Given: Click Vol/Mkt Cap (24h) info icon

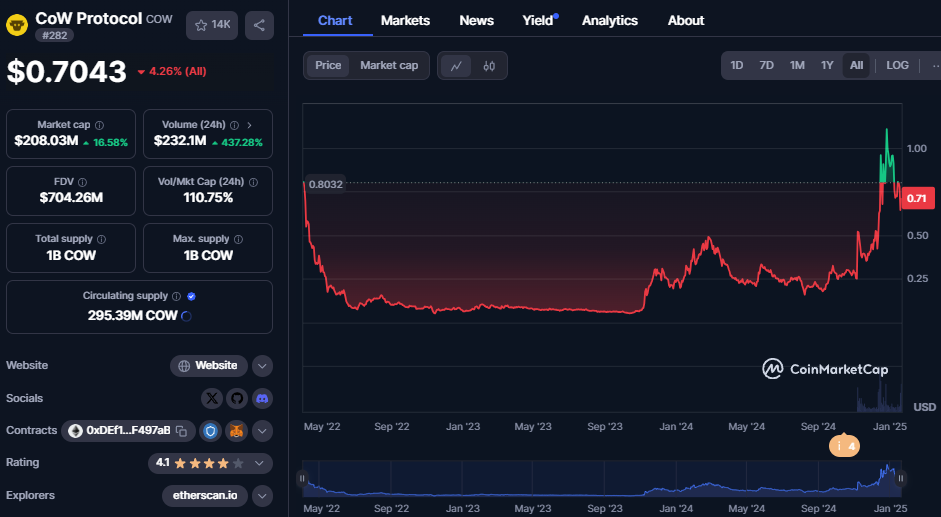Looking at the screenshot, I should (x=253, y=182).
